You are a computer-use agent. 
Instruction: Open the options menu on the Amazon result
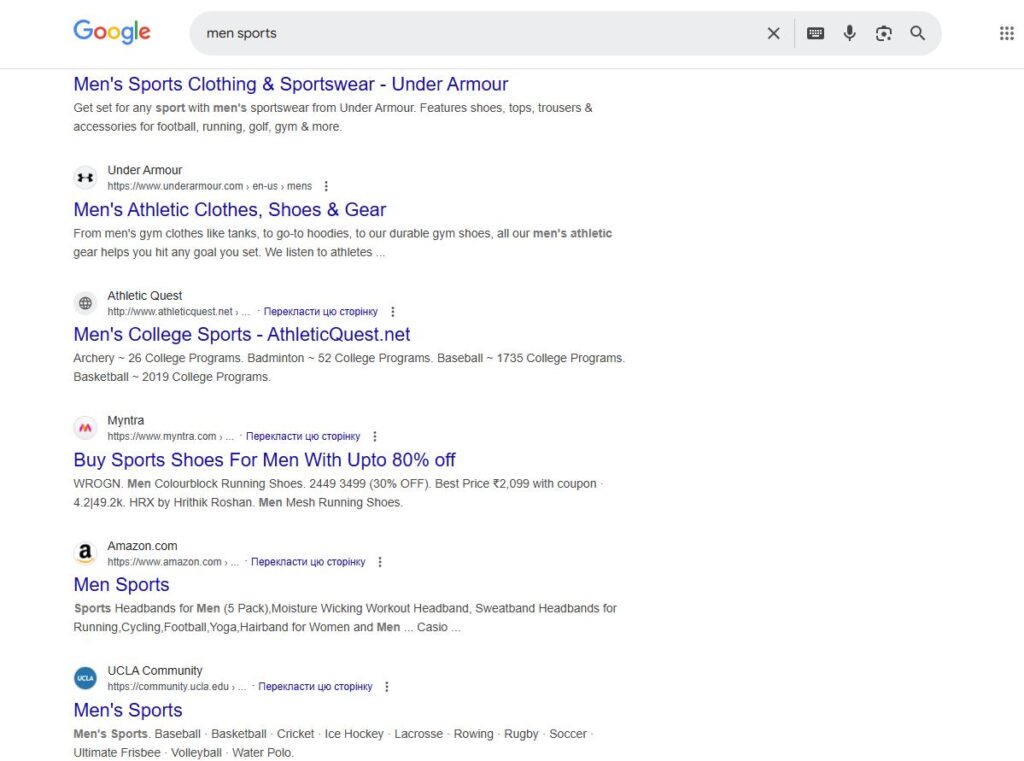(380, 562)
